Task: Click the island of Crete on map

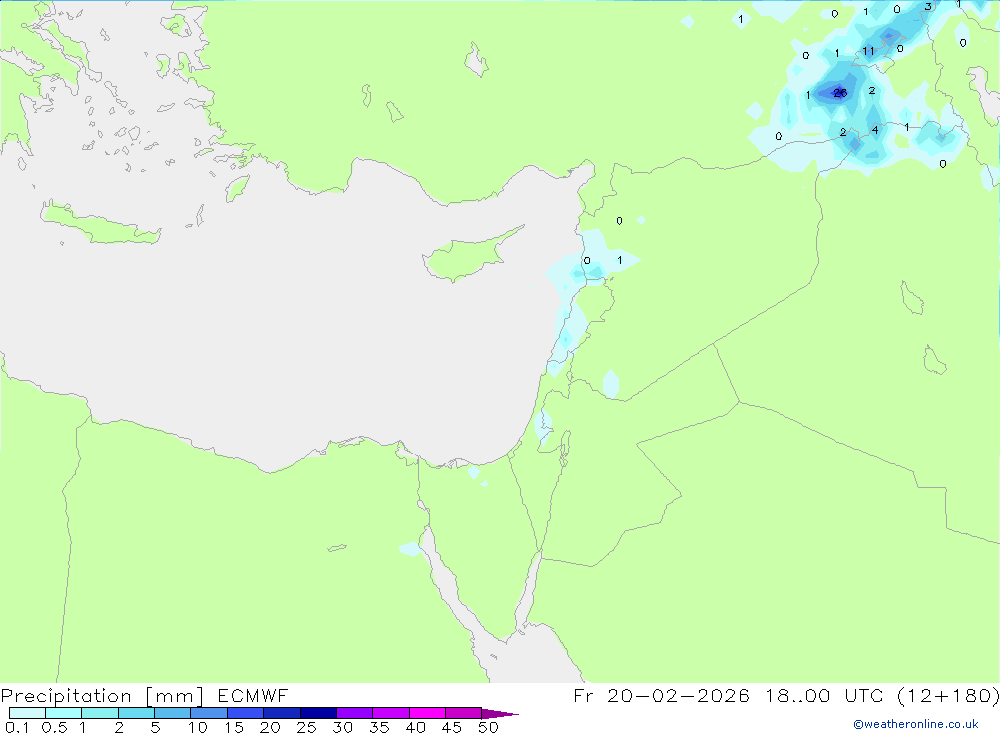Action: point(101,225)
